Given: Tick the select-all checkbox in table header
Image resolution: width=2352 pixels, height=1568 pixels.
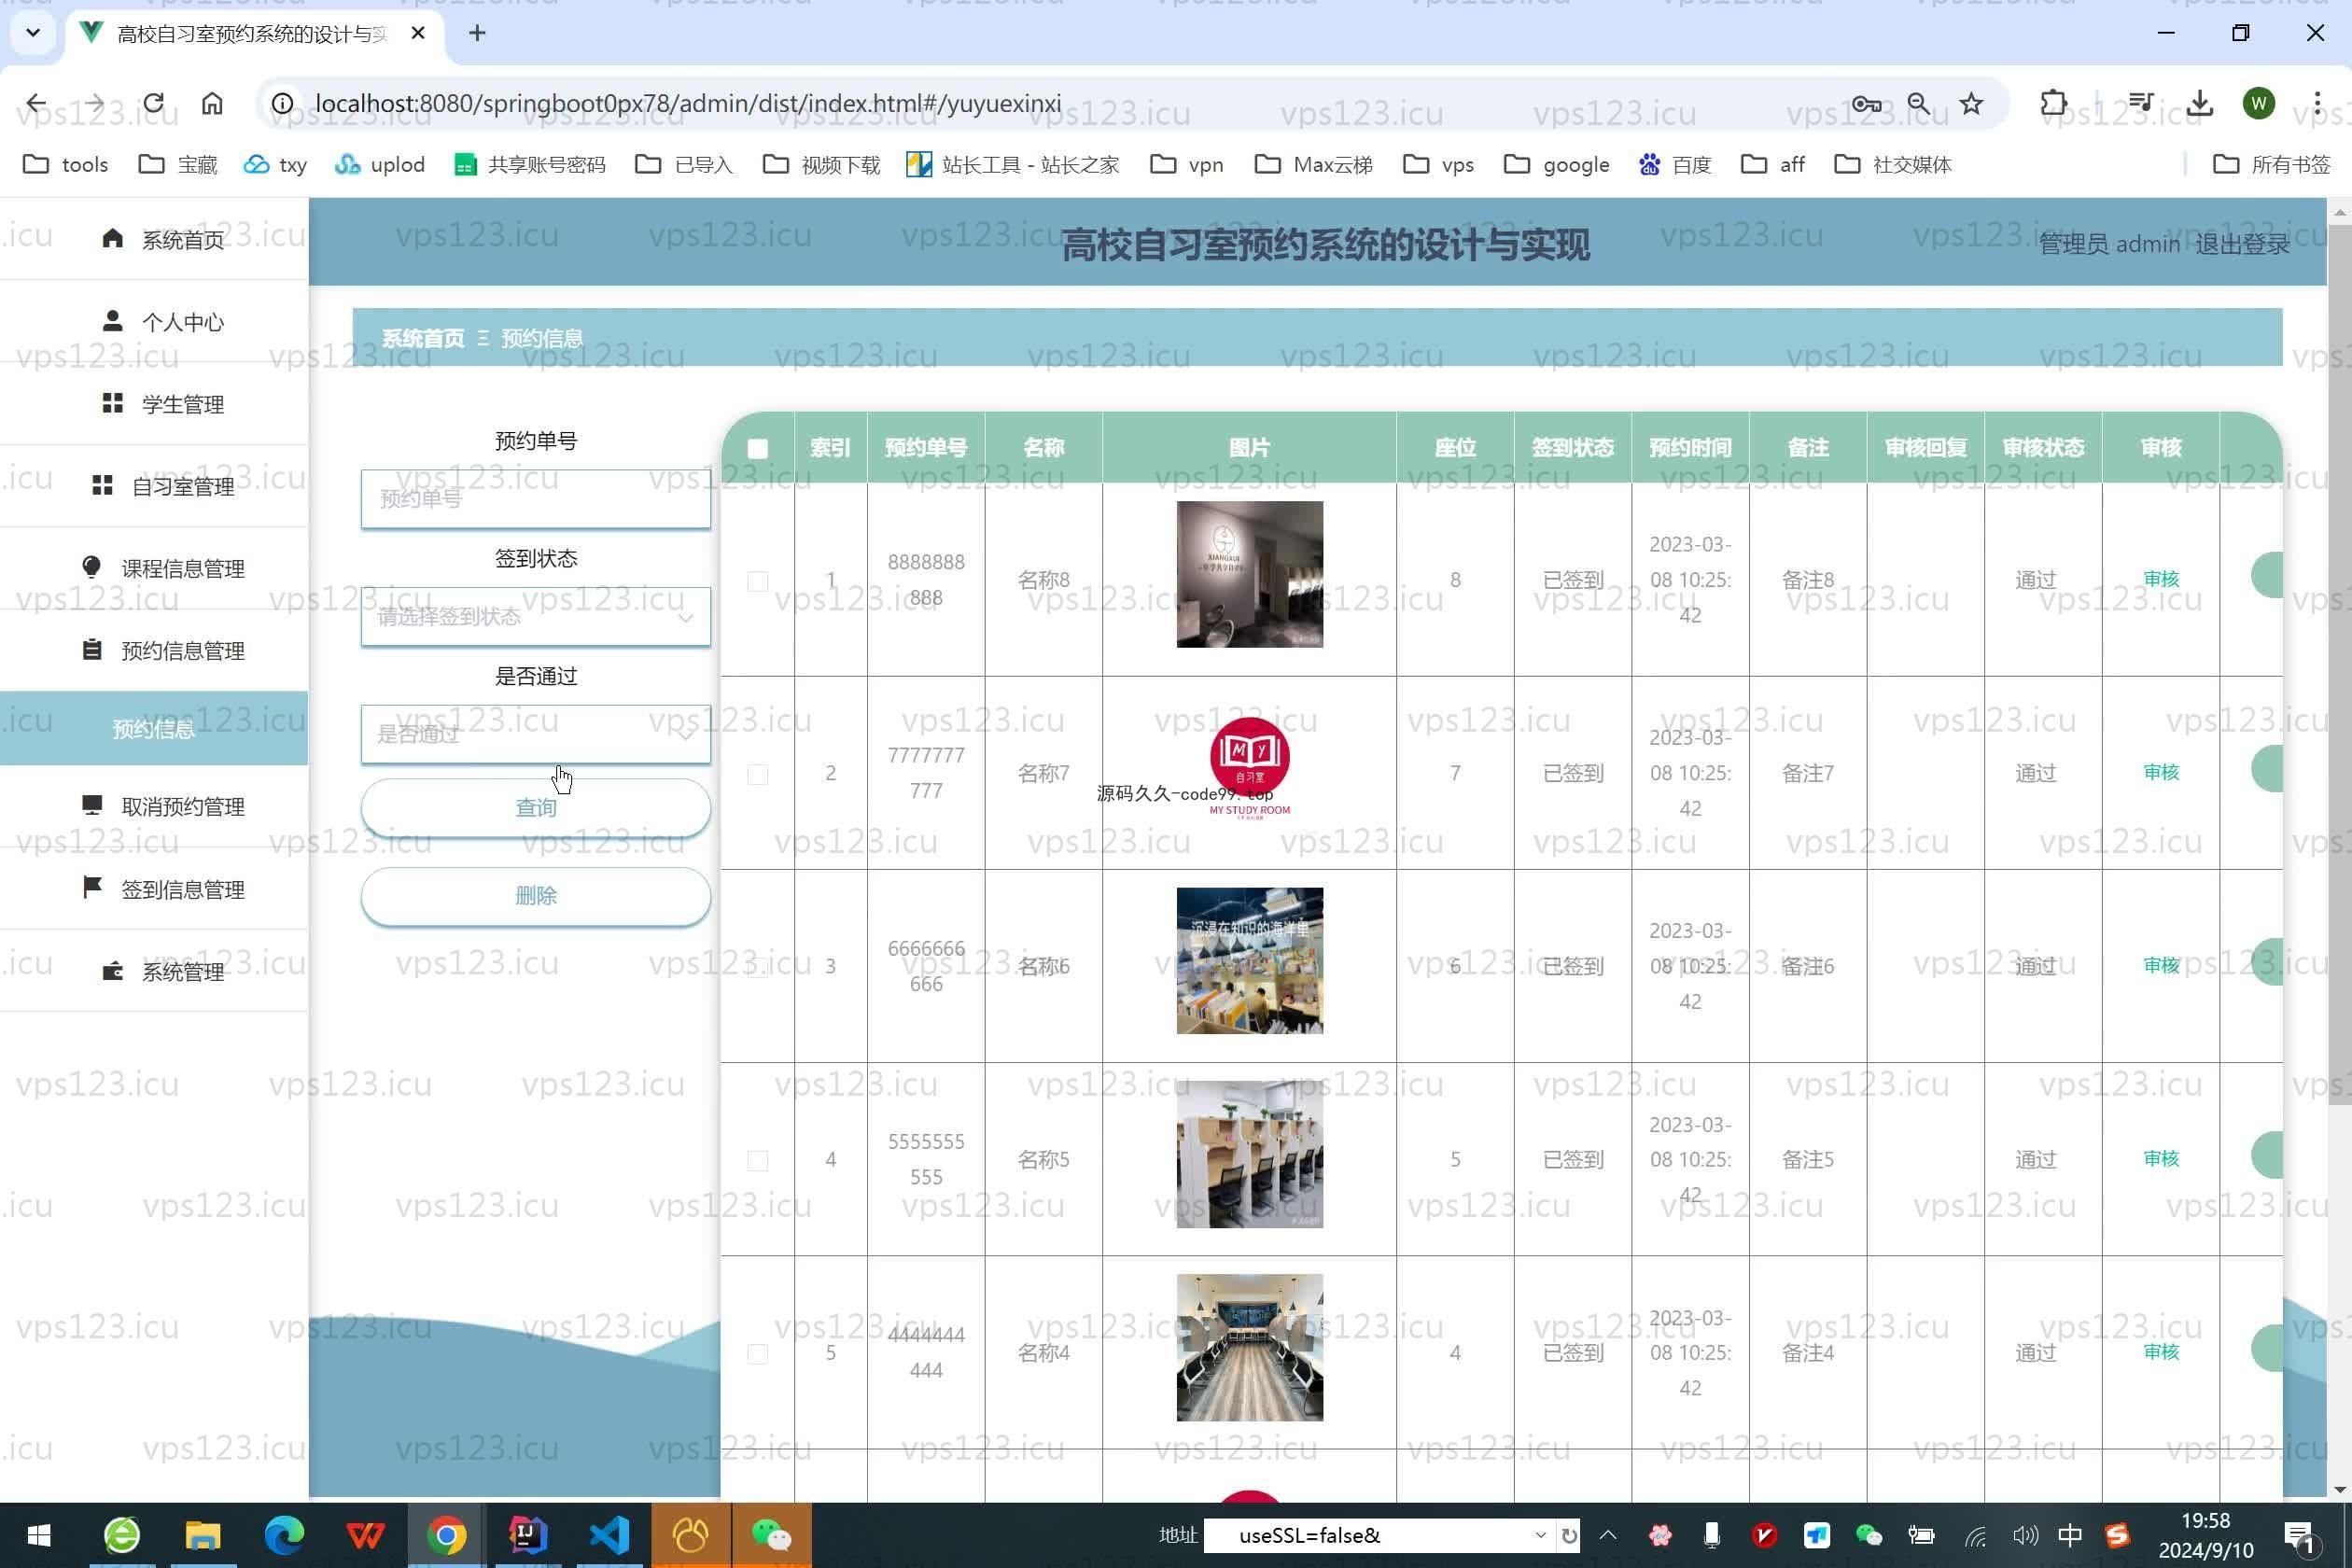Looking at the screenshot, I should coord(758,448).
